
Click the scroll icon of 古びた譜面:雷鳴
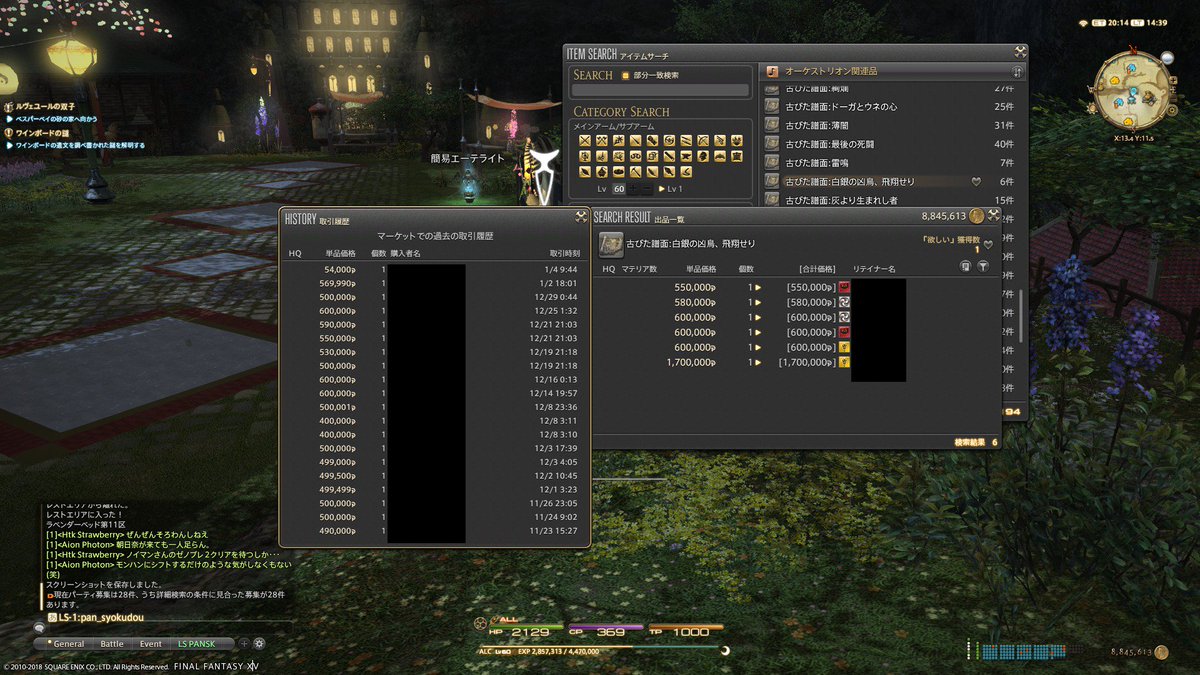click(x=772, y=163)
